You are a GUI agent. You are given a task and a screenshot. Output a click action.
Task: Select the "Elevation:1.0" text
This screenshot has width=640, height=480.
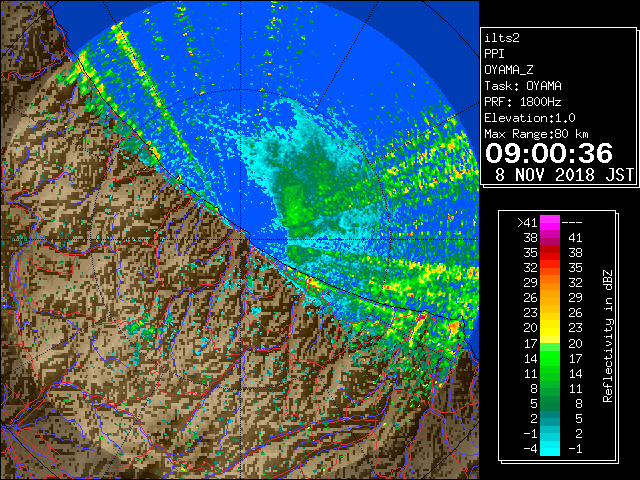[530, 118]
